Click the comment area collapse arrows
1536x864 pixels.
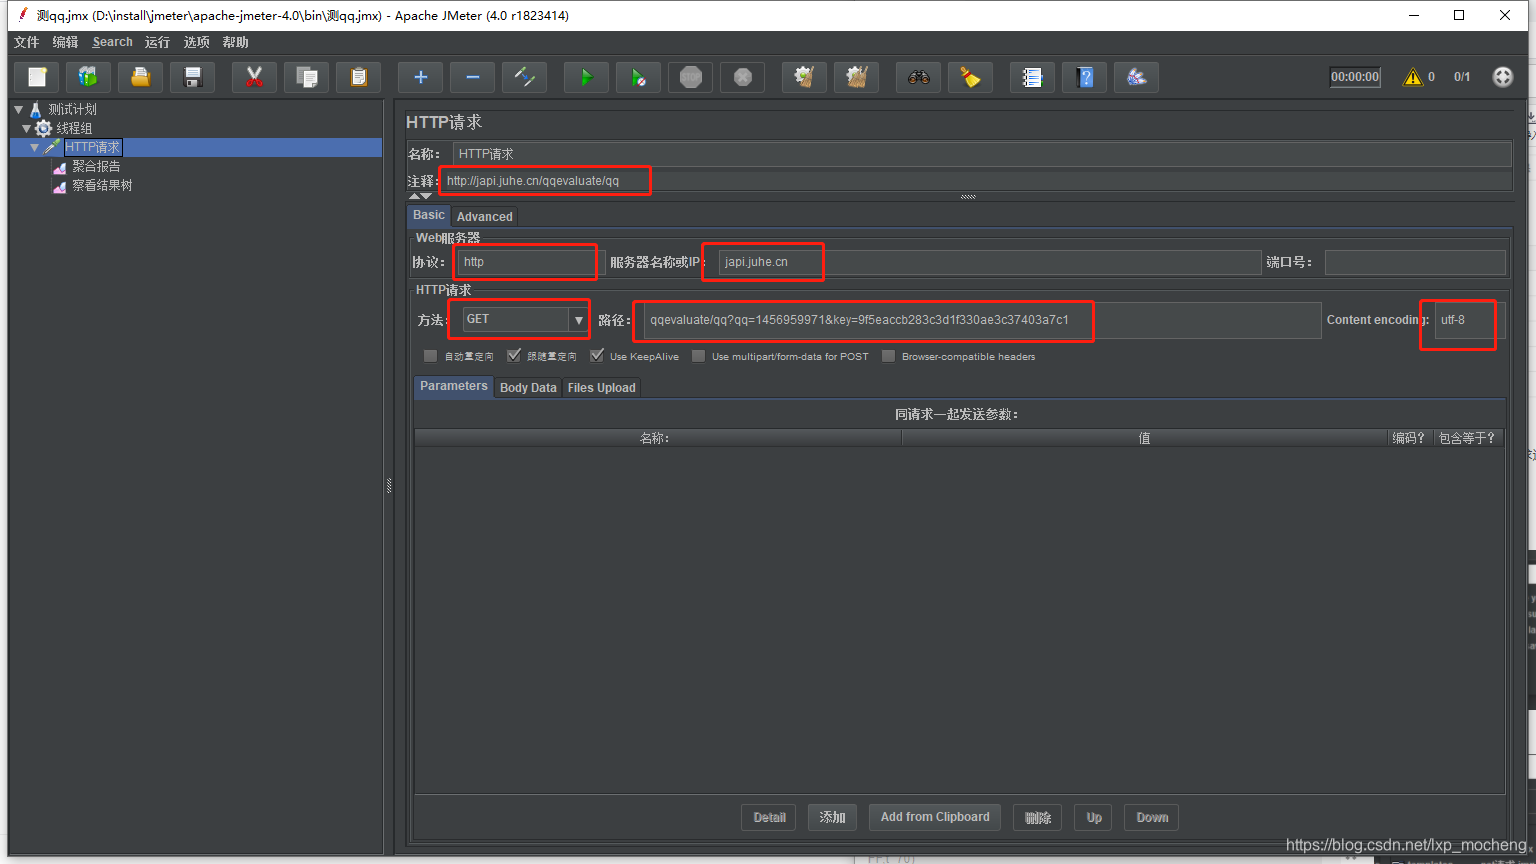point(420,196)
